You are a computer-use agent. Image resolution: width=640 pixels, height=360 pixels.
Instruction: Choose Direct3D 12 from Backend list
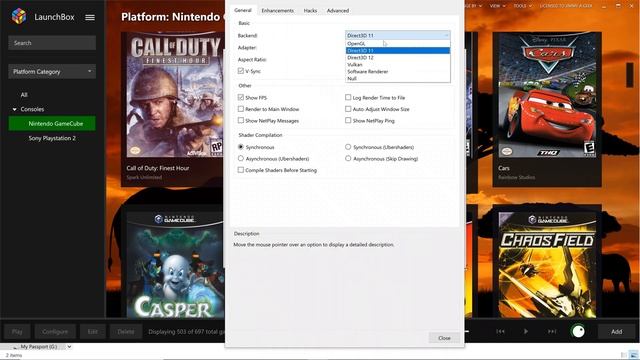(x=398, y=58)
